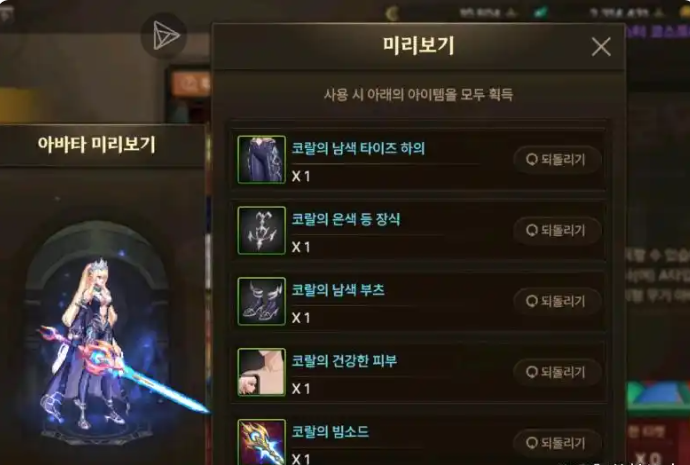690x465 pixels.
Task: Select the 아바타 미리보기 panel header
Action: 96,145
